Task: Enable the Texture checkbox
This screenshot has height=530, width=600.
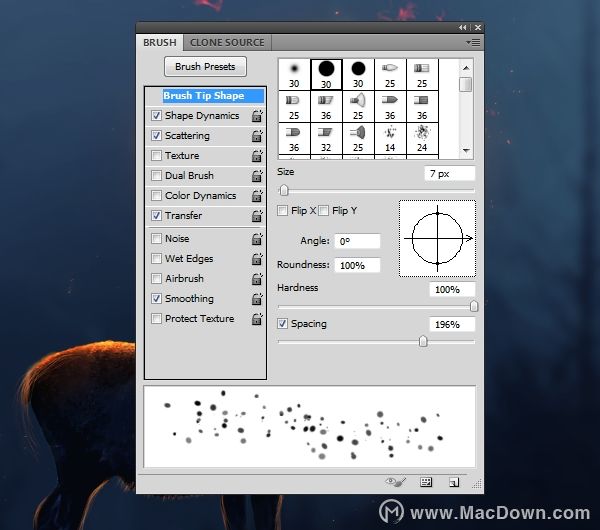Action: tap(156, 155)
